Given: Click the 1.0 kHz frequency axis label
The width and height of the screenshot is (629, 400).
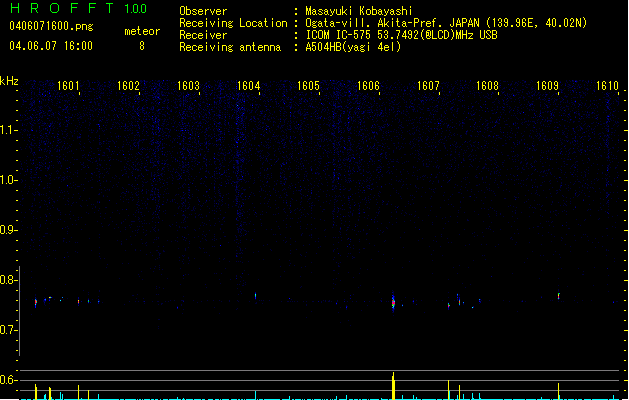Looking at the screenshot, I should click(8, 180).
